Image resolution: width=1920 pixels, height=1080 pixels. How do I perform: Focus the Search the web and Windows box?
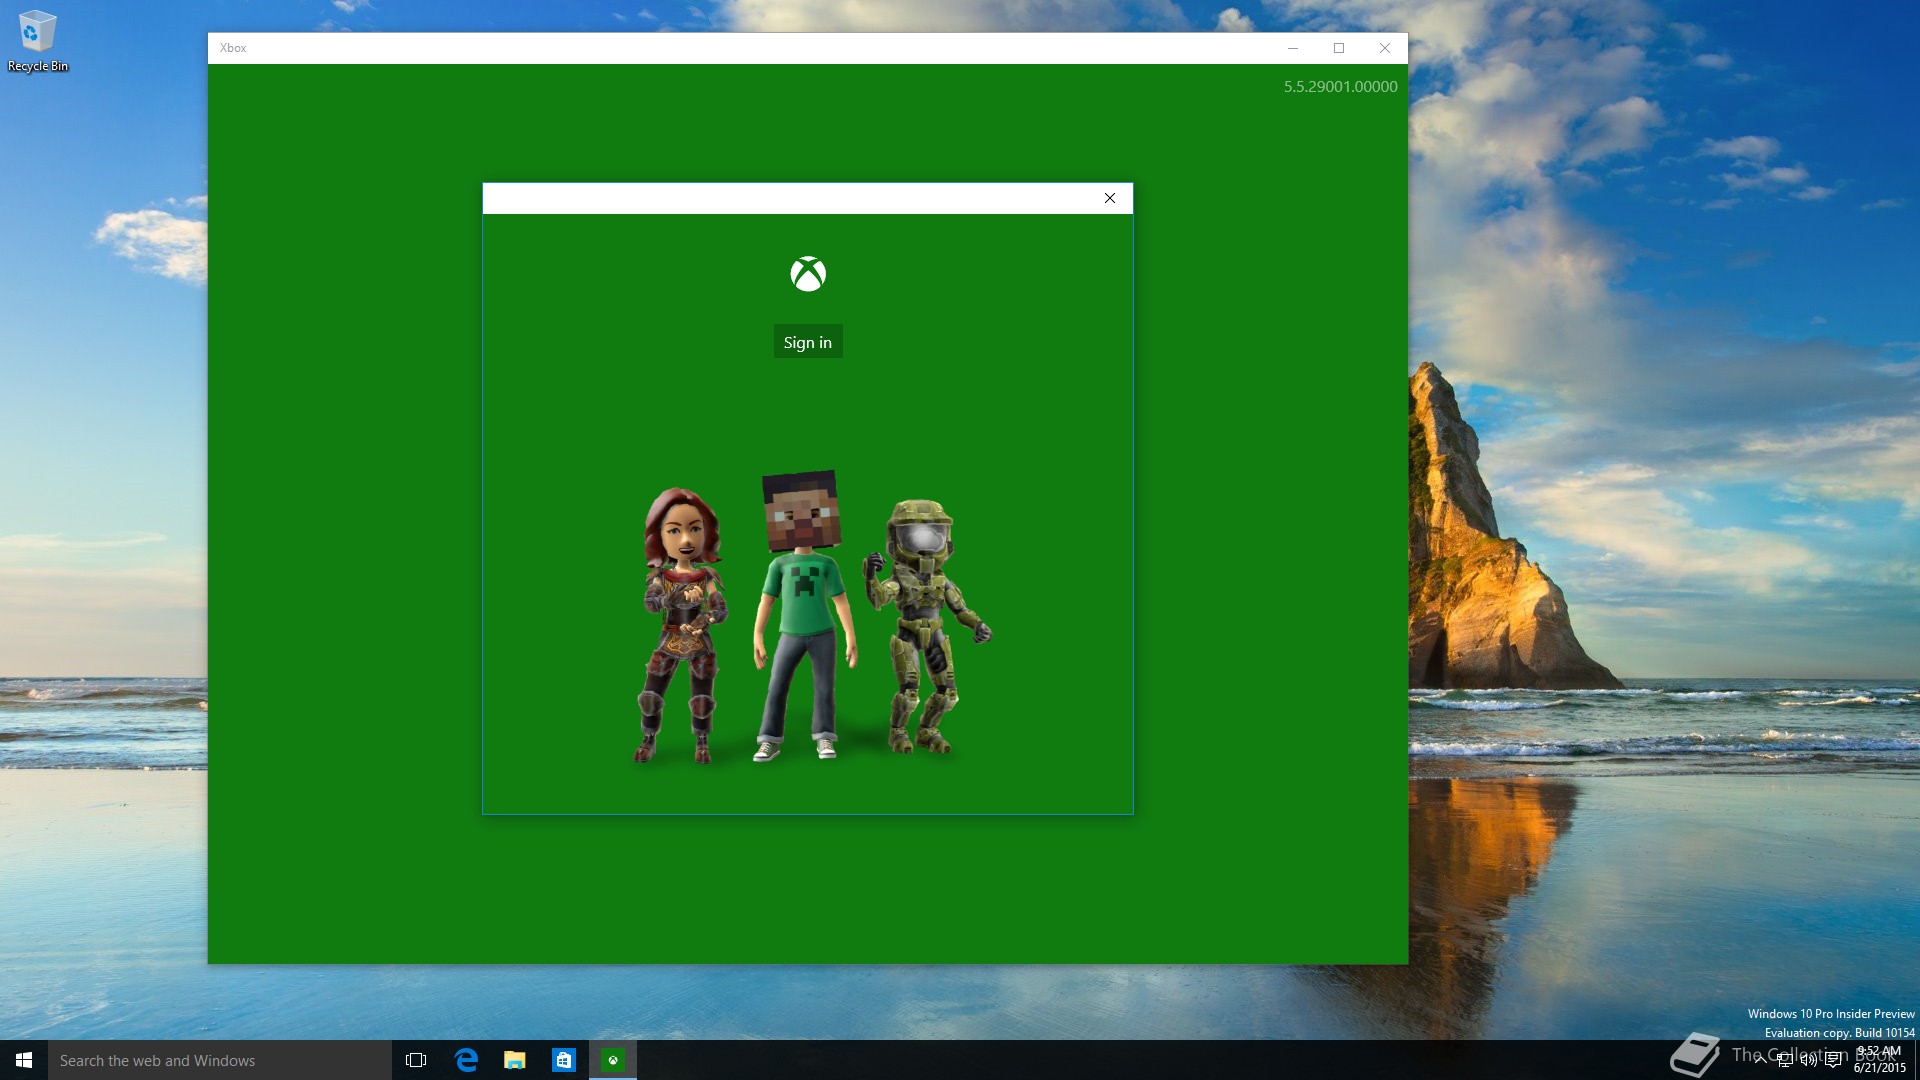tap(220, 1060)
